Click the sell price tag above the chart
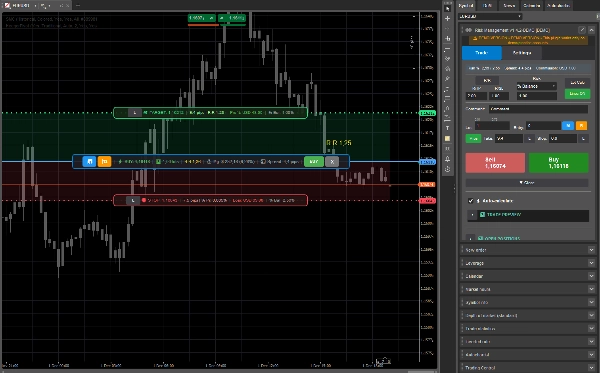This screenshot has height=373, width=600. 201,18
